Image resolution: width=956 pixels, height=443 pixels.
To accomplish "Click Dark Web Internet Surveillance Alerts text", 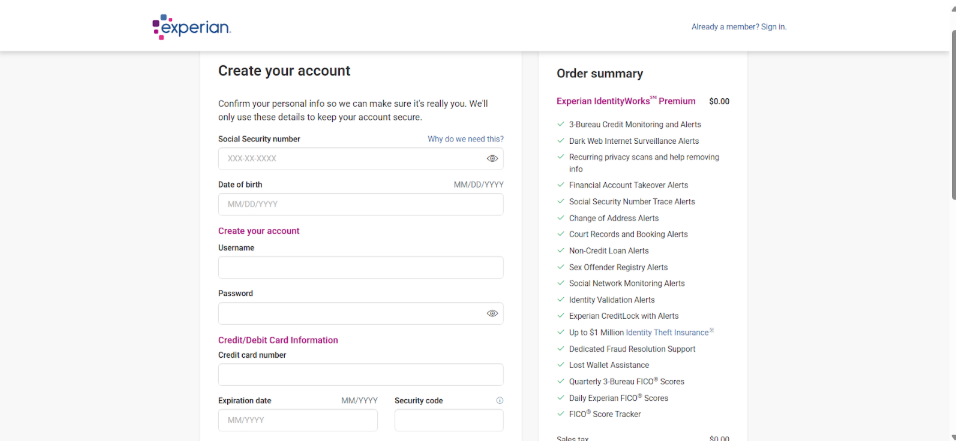I will [x=634, y=141].
